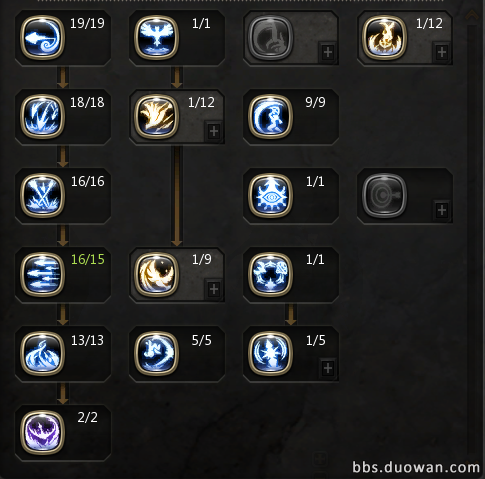Viewport: 485px width, 479px height.
Task: Click the spinning dash skill at 5/5
Action: tap(156, 353)
